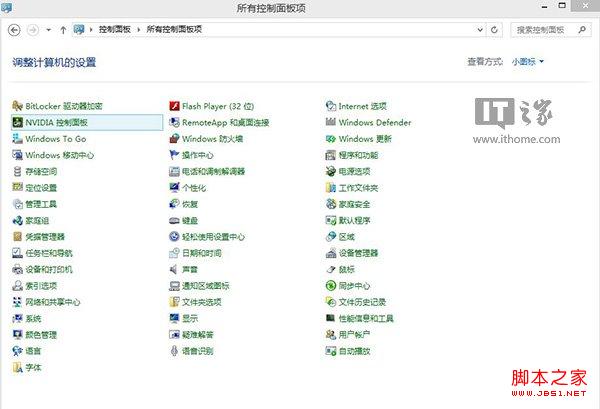Click the 电源选项 icon
The image size is (600, 409).
pos(331,171)
